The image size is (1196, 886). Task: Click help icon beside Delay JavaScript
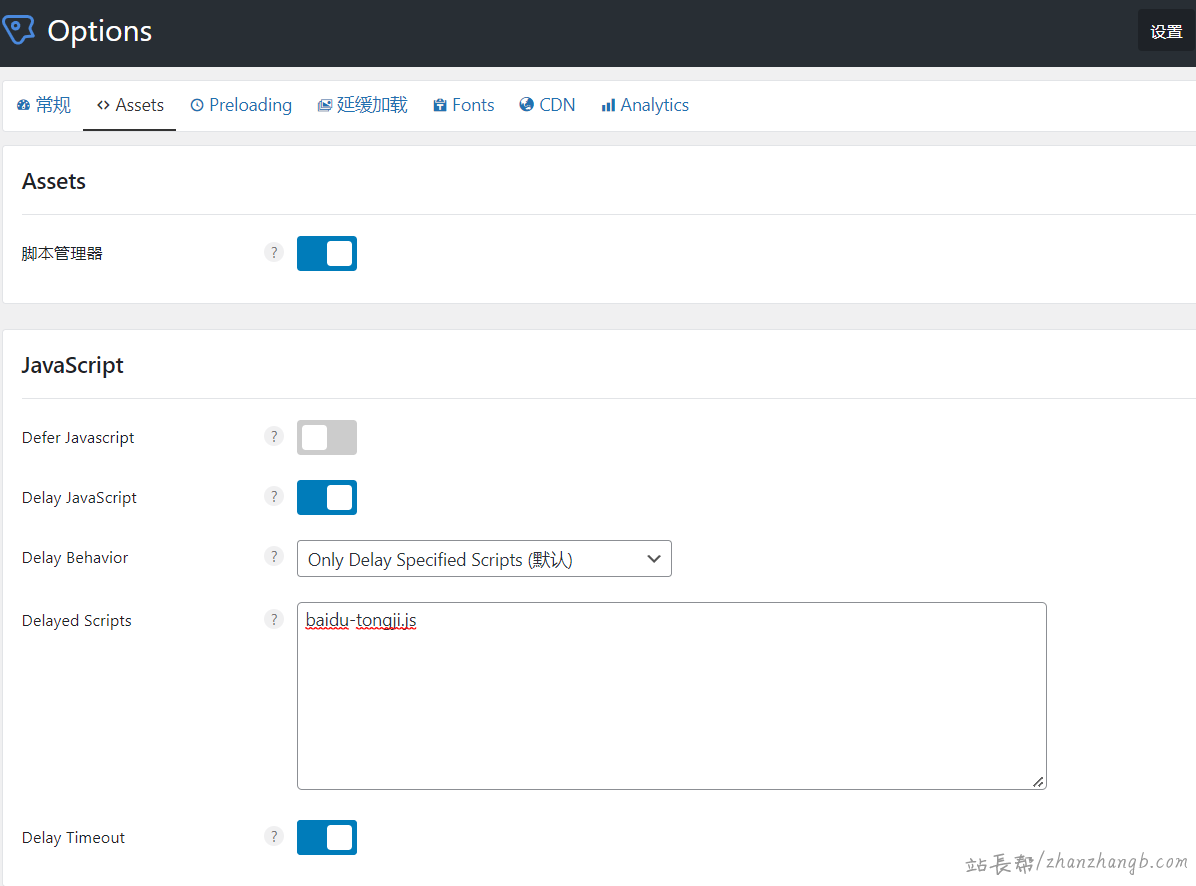pos(274,497)
